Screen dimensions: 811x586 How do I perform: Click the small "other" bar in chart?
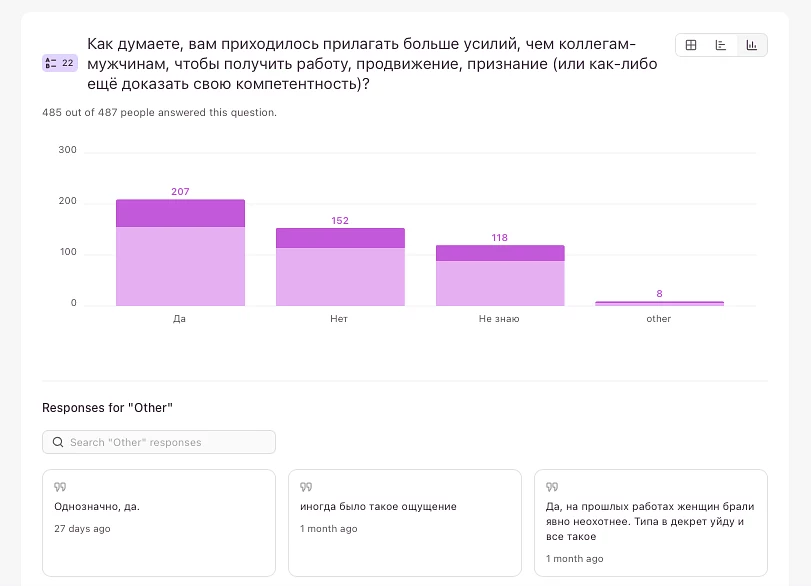pos(659,303)
